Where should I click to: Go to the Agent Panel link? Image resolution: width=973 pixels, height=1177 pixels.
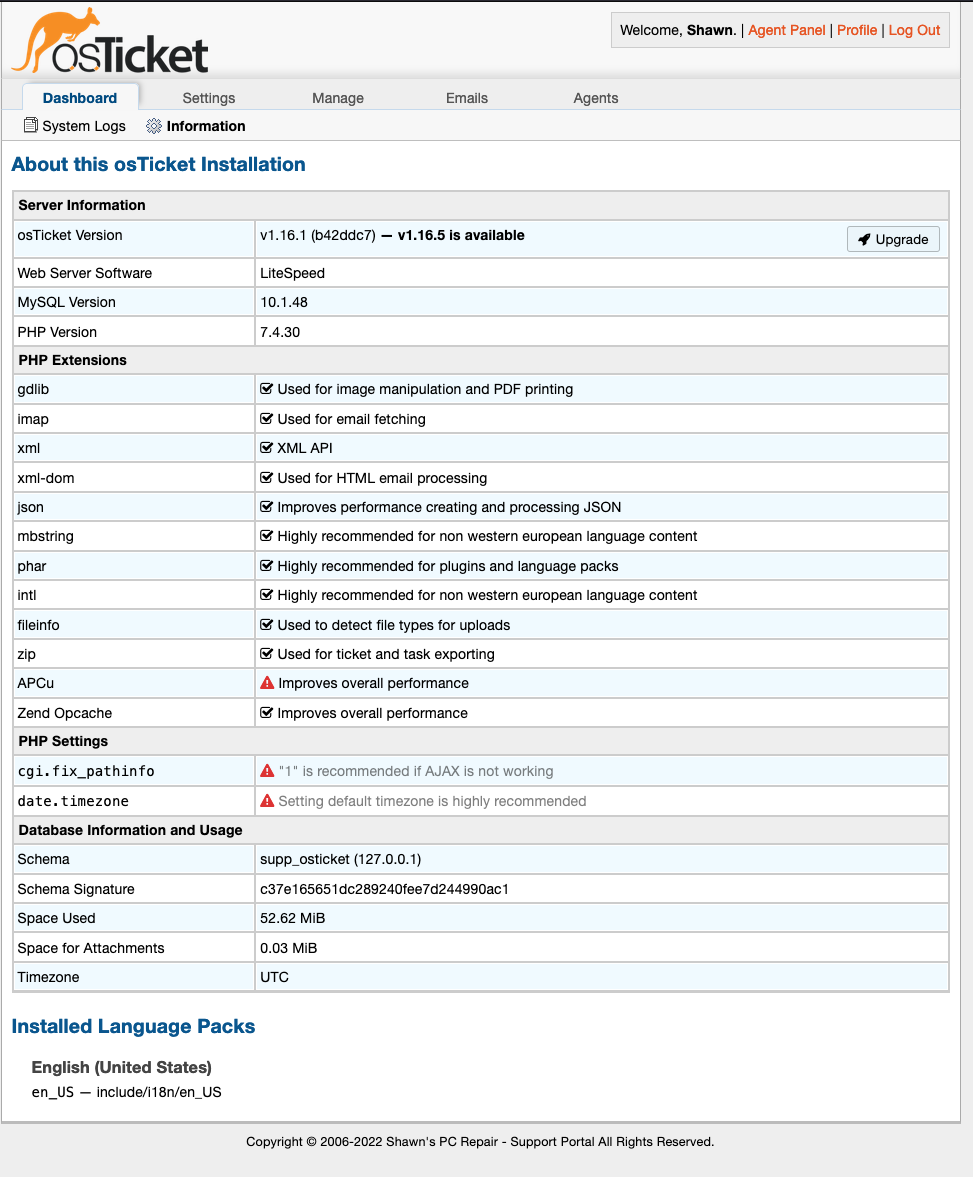click(x=786, y=30)
